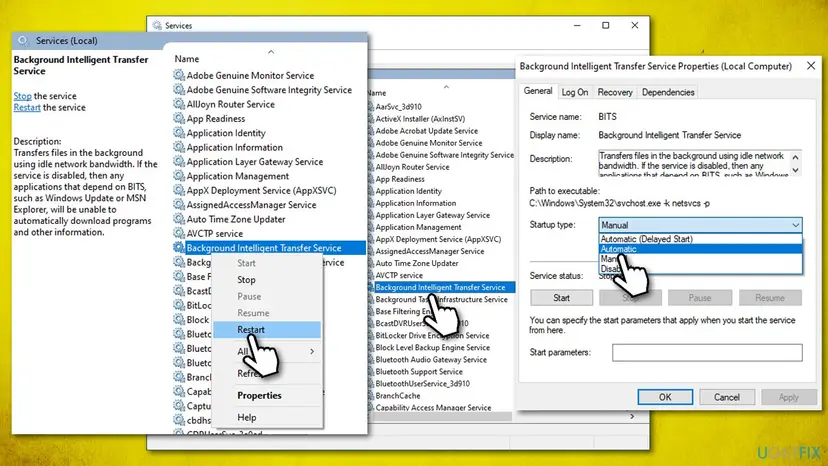Choose Automatic startup option
828x466 pixels.
tap(701, 249)
